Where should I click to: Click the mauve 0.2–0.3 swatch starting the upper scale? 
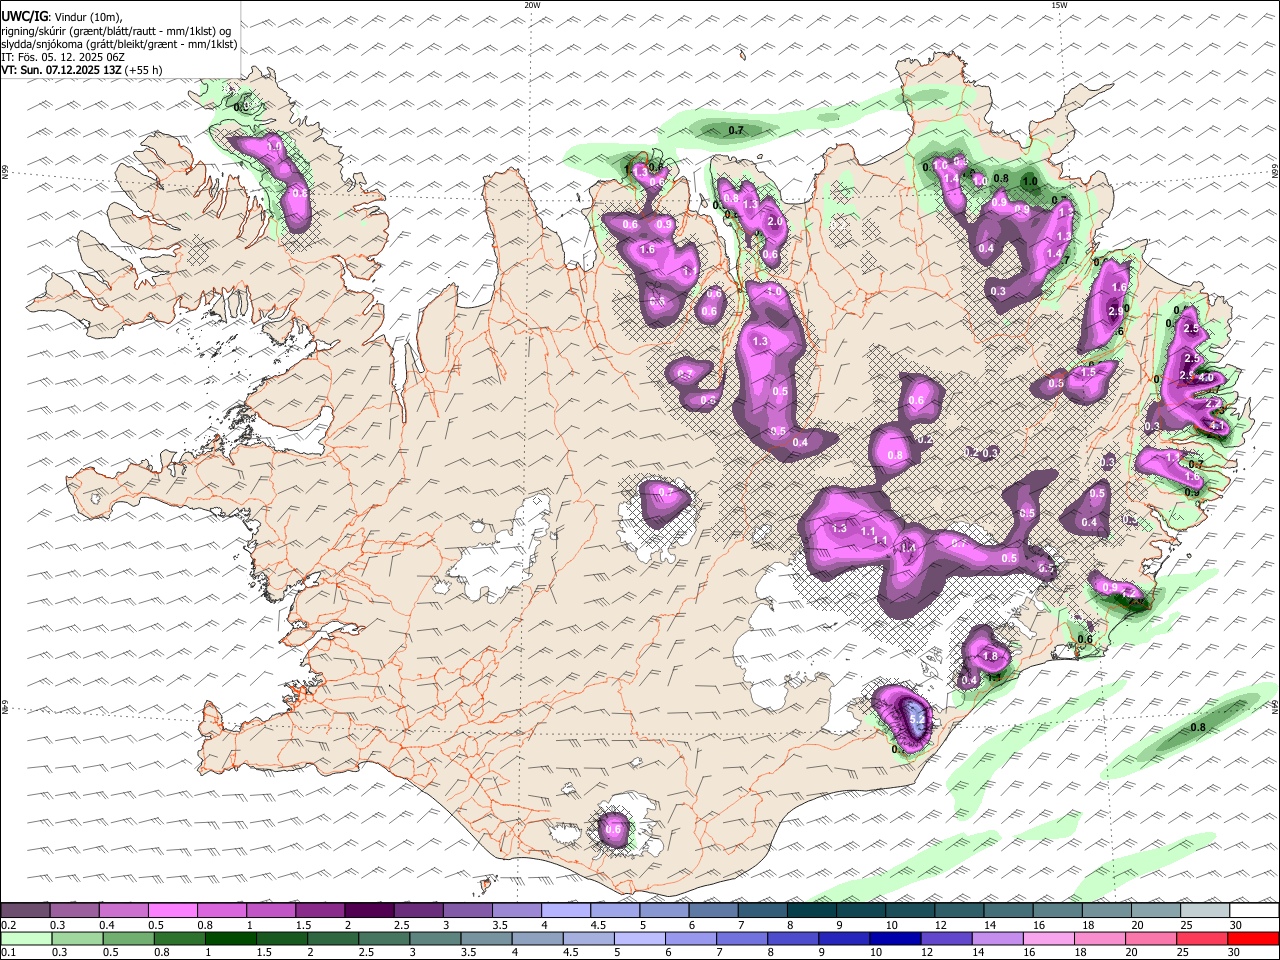pyautogui.click(x=25, y=911)
